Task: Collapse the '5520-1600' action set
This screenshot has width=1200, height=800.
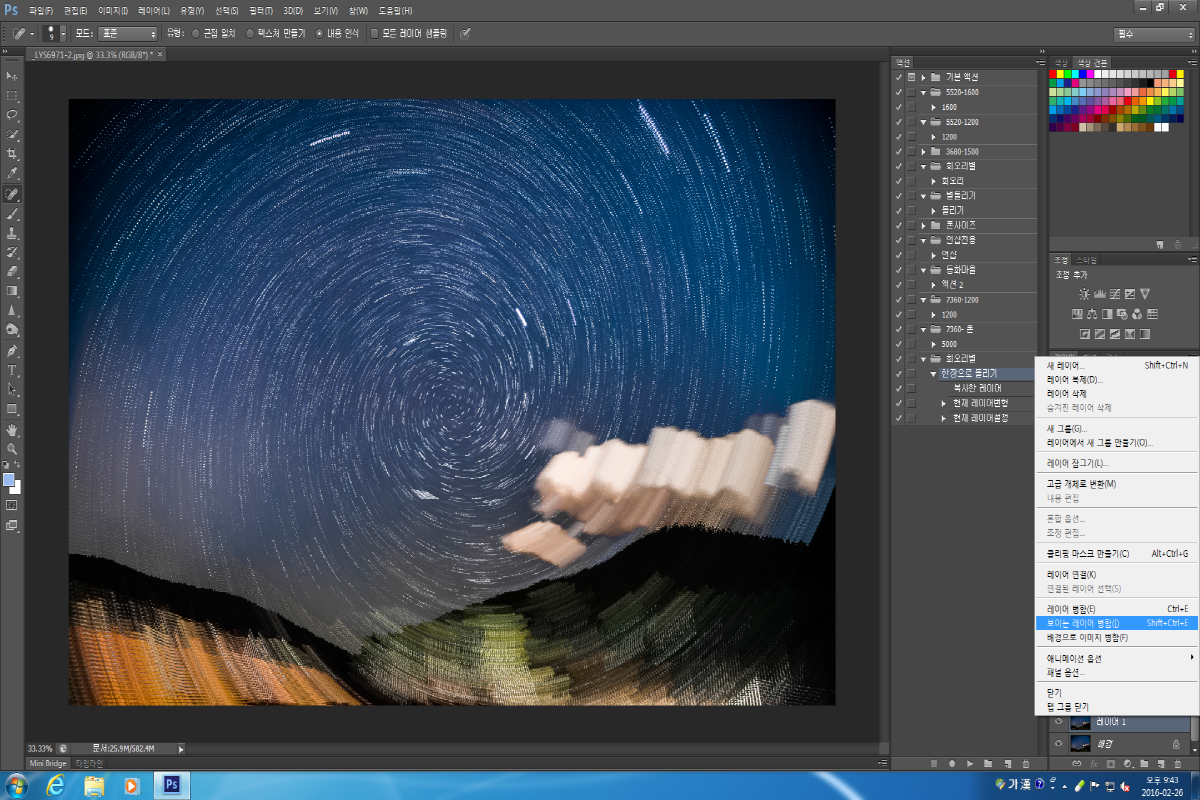Action: click(923, 92)
